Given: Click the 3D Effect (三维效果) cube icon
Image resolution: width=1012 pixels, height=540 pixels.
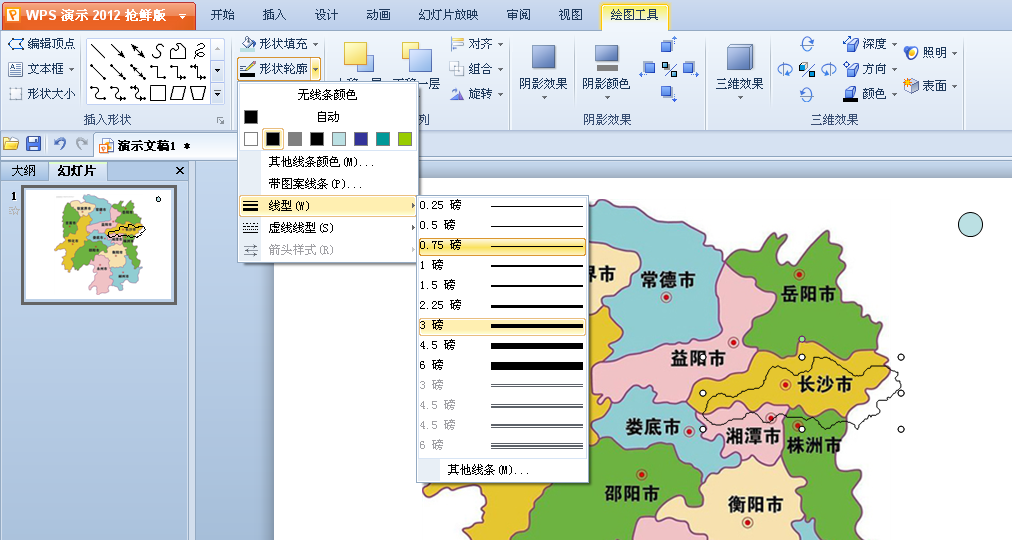Looking at the screenshot, I should click(739, 60).
